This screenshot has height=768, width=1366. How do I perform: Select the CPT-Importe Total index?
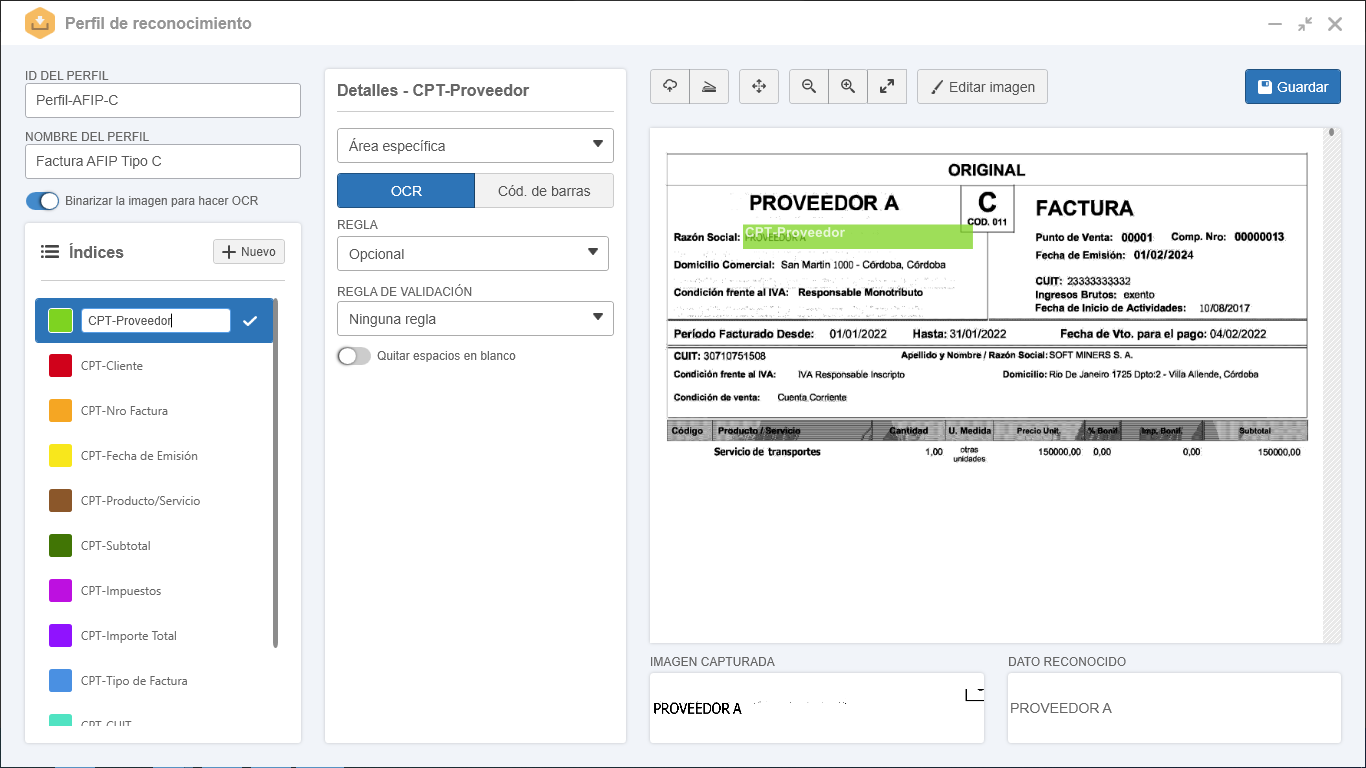click(129, 636)
